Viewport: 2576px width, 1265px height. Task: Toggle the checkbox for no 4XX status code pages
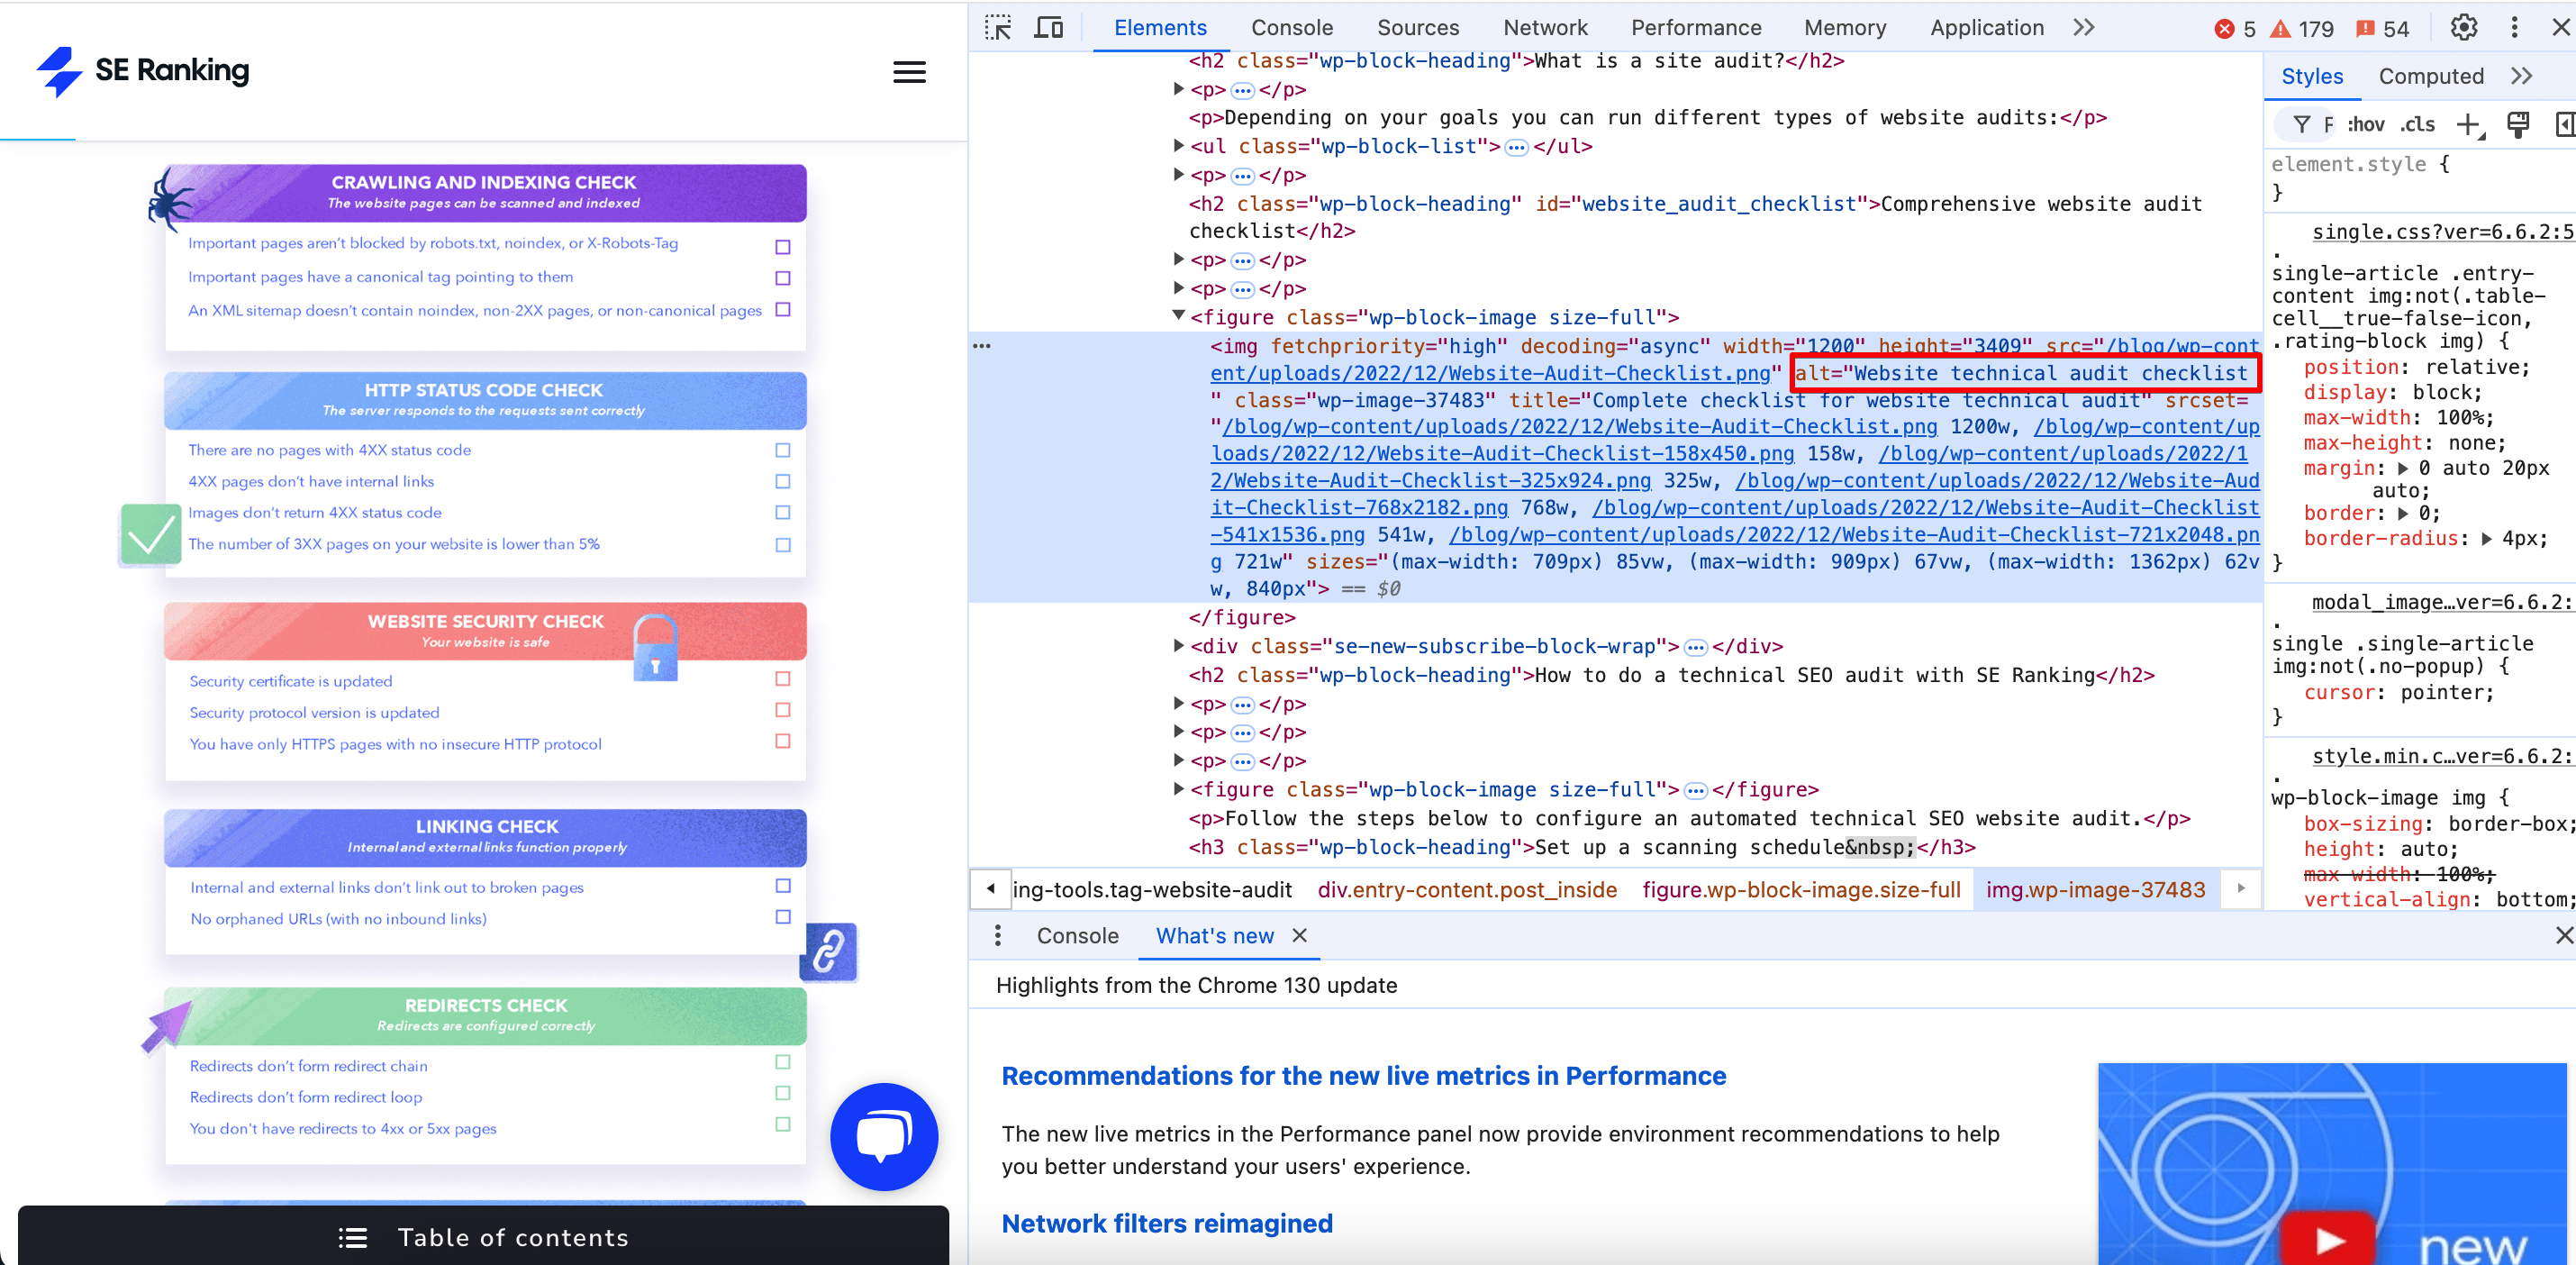pos(785,449)
